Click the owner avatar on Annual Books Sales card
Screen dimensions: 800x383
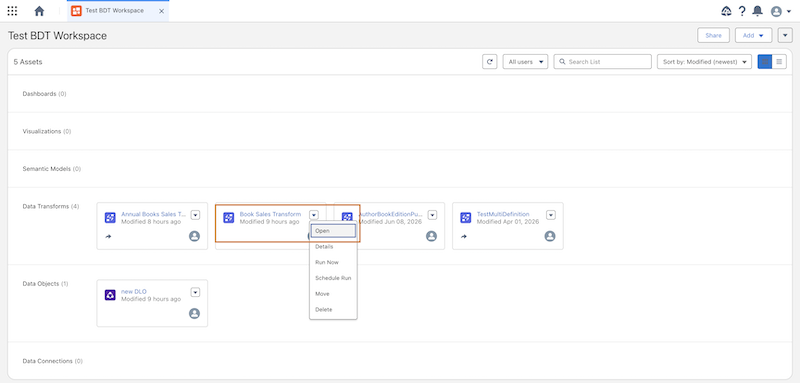194,236
